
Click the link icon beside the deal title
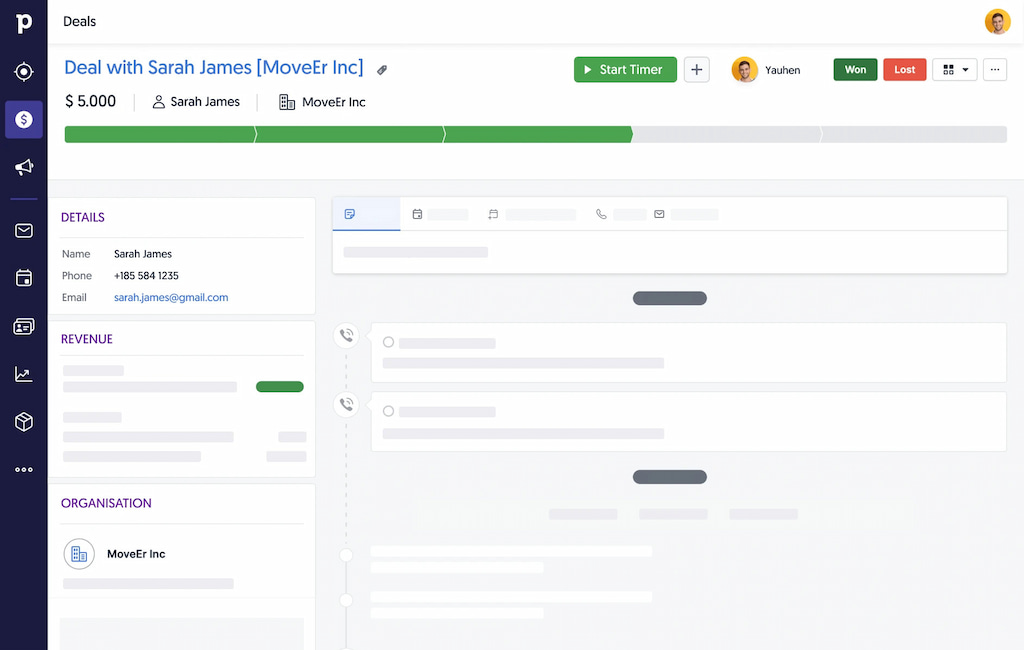382,69
